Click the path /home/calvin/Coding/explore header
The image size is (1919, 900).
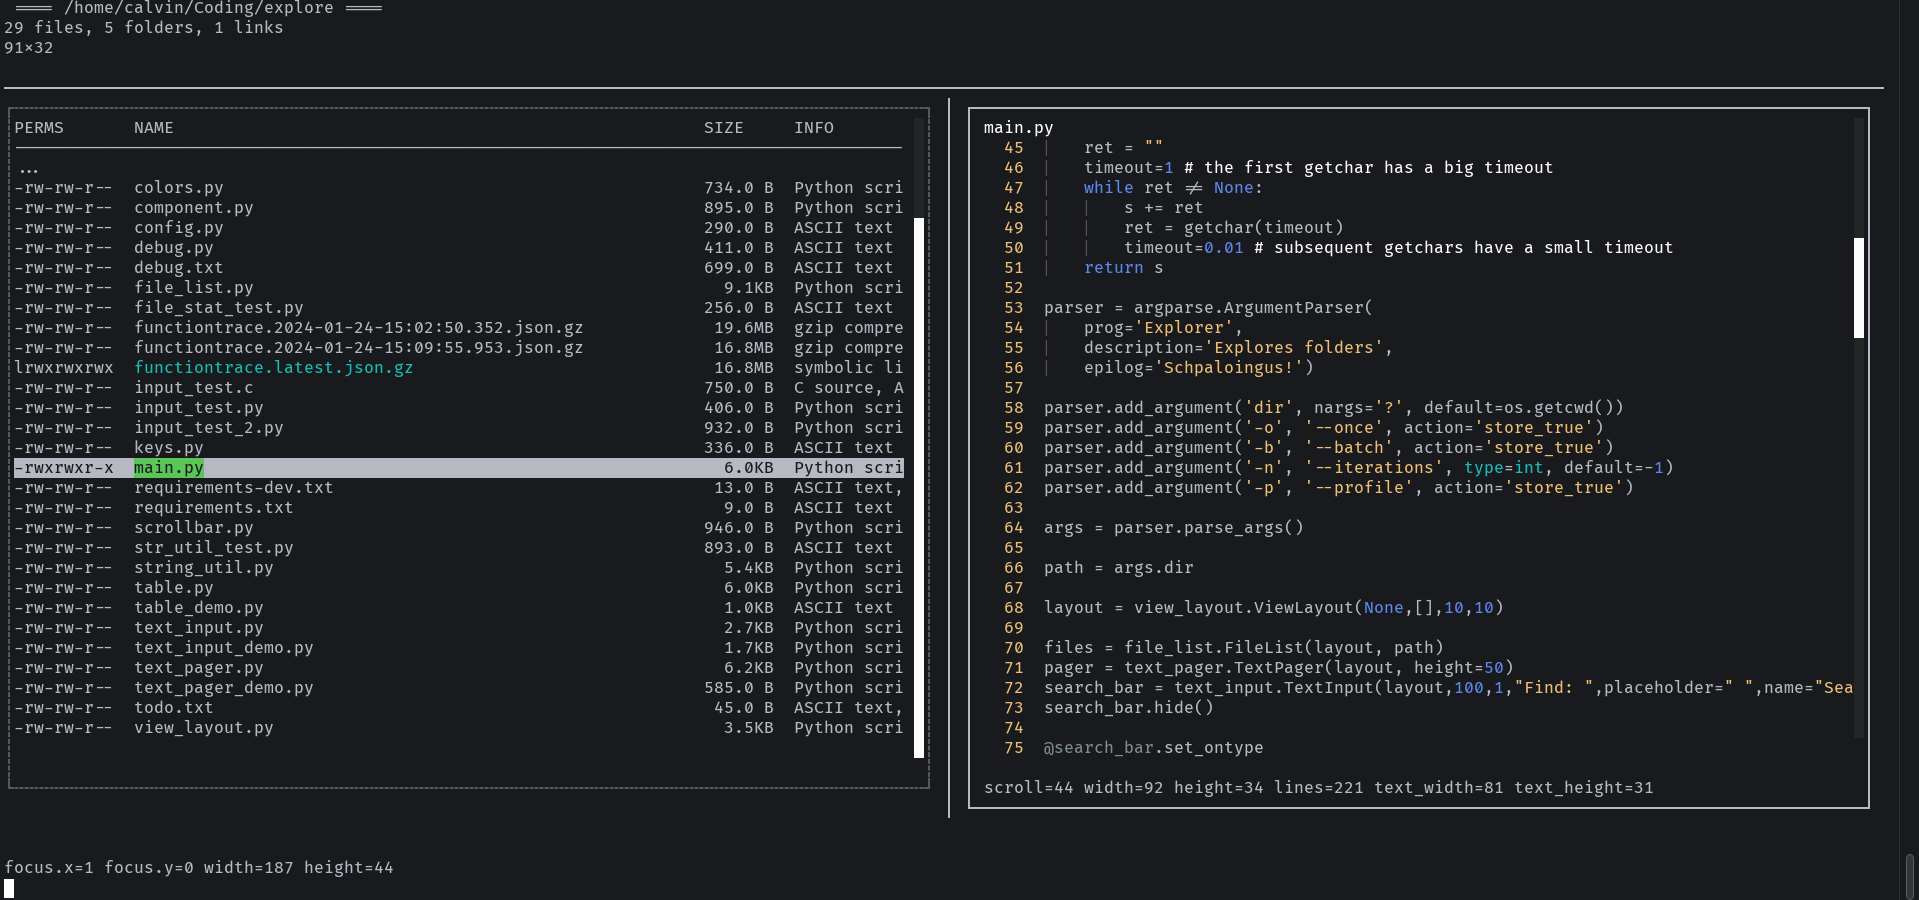click(x=198, y=8)
